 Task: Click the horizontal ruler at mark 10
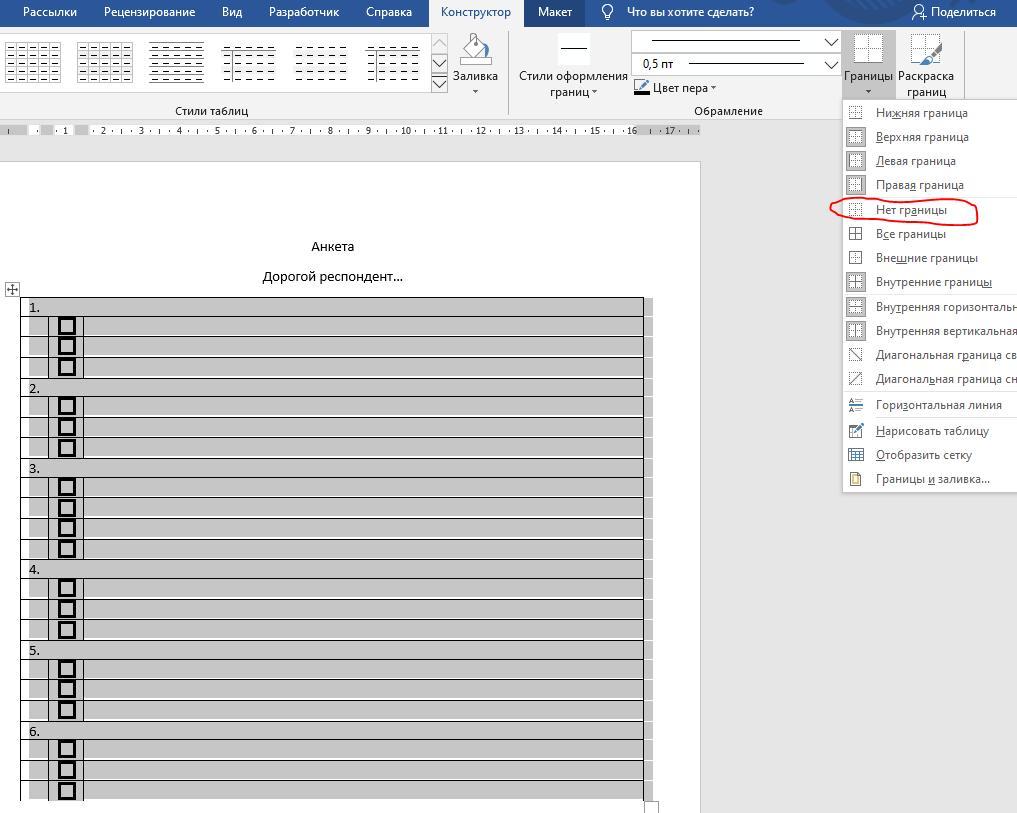[406, 130]
